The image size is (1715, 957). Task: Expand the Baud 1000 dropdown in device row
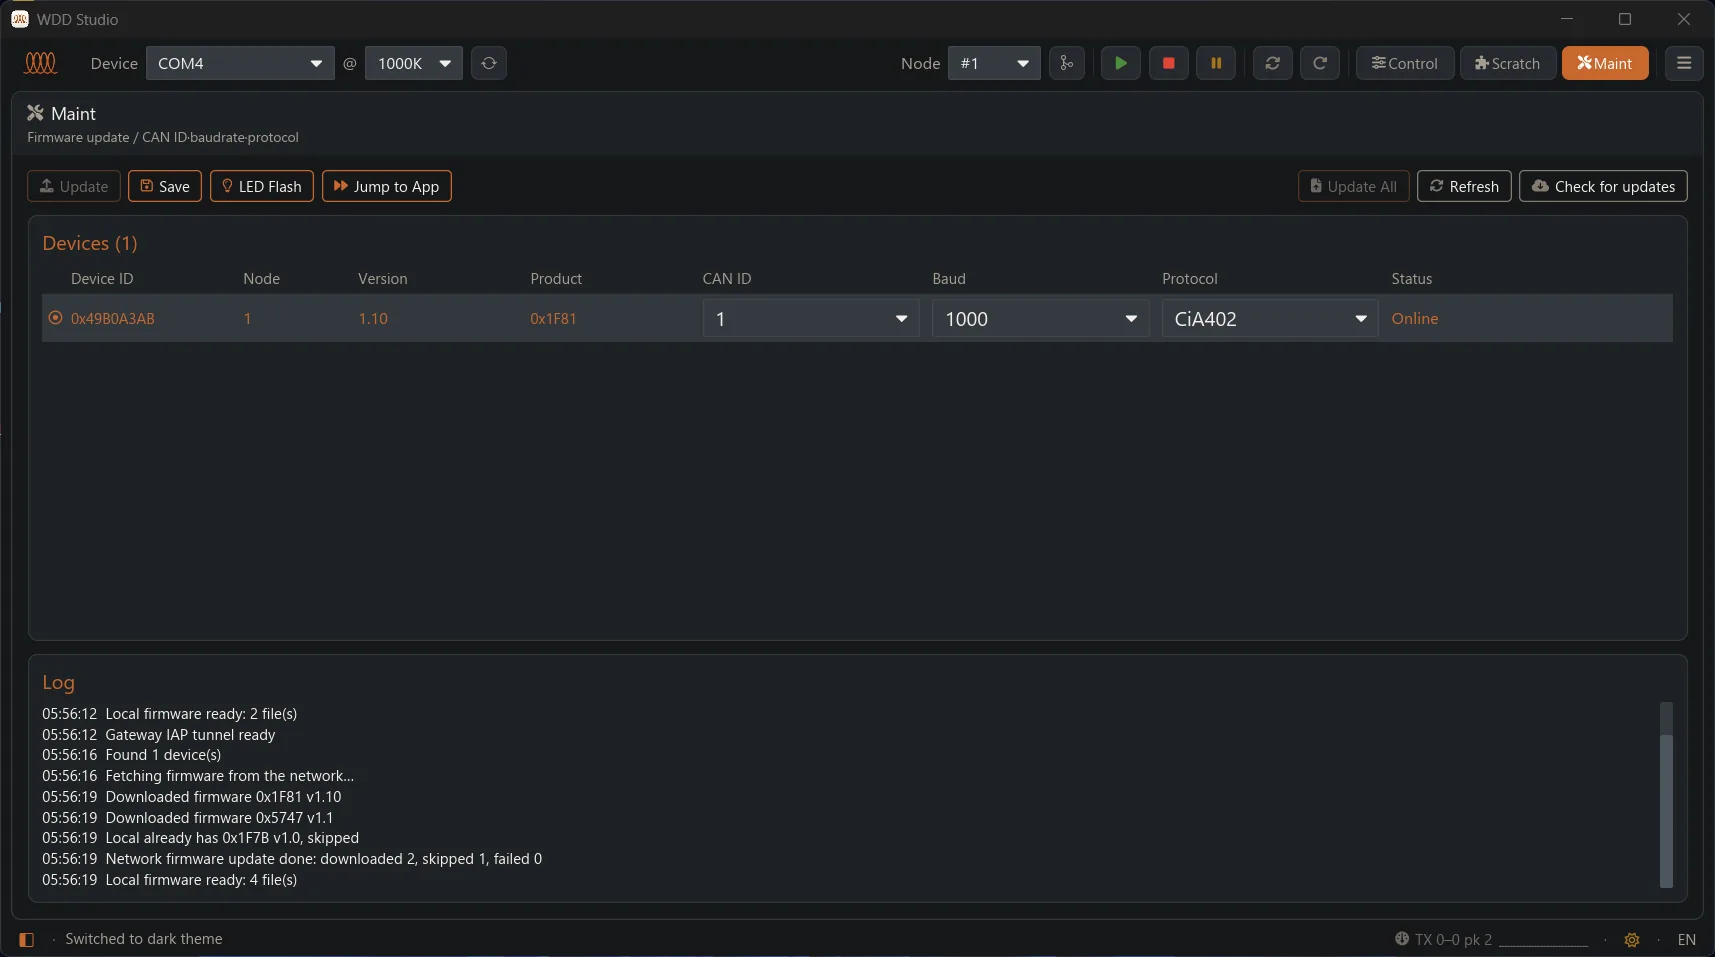tap(1041, 319)
